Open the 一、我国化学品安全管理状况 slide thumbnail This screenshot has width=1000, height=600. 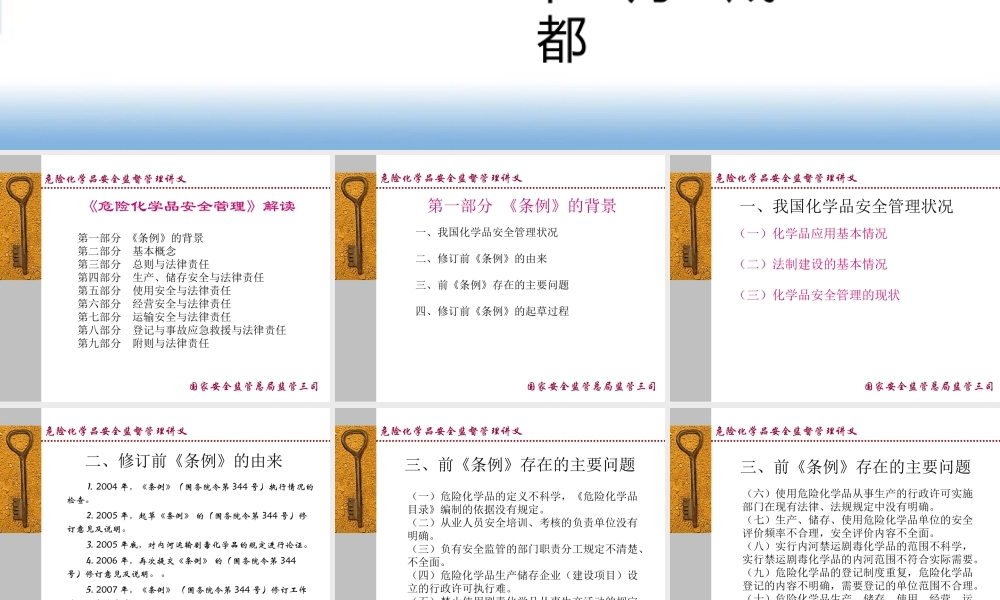click(x=835, y=278)
